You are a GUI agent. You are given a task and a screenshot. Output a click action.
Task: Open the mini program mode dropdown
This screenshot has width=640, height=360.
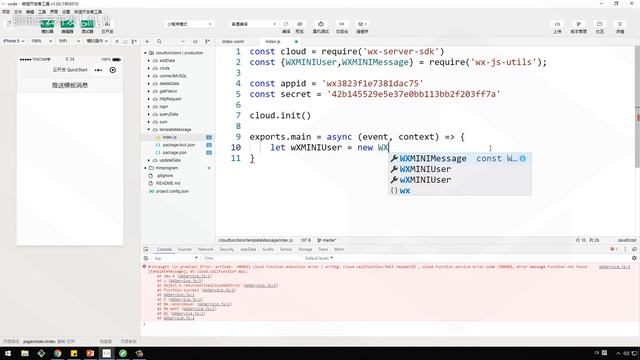pos(189,24)
